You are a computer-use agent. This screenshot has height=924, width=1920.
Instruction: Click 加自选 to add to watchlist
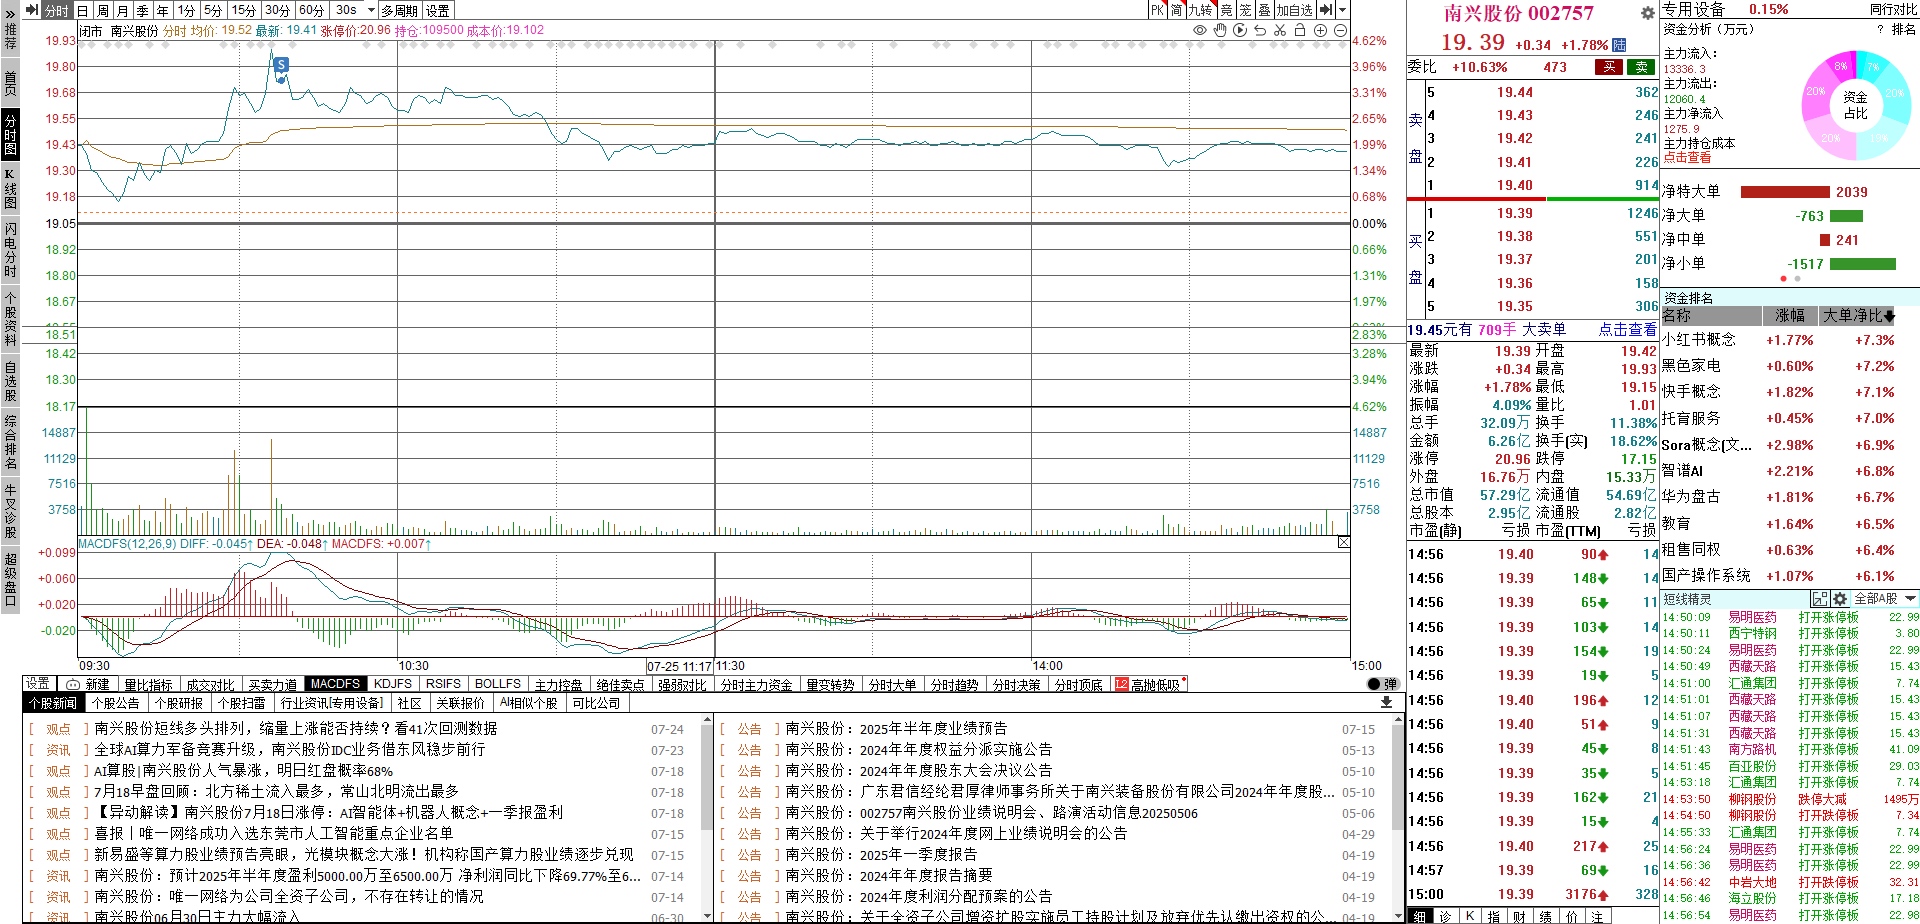(x=1294, y=10)
